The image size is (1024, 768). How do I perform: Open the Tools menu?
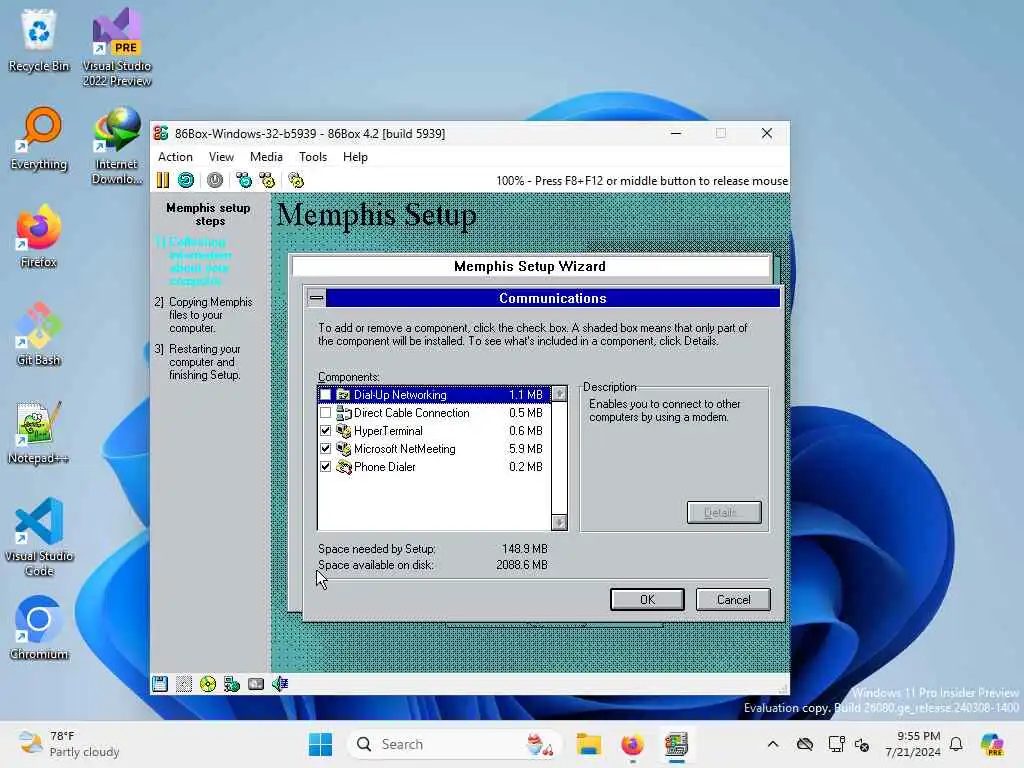(x=313, y=157)
